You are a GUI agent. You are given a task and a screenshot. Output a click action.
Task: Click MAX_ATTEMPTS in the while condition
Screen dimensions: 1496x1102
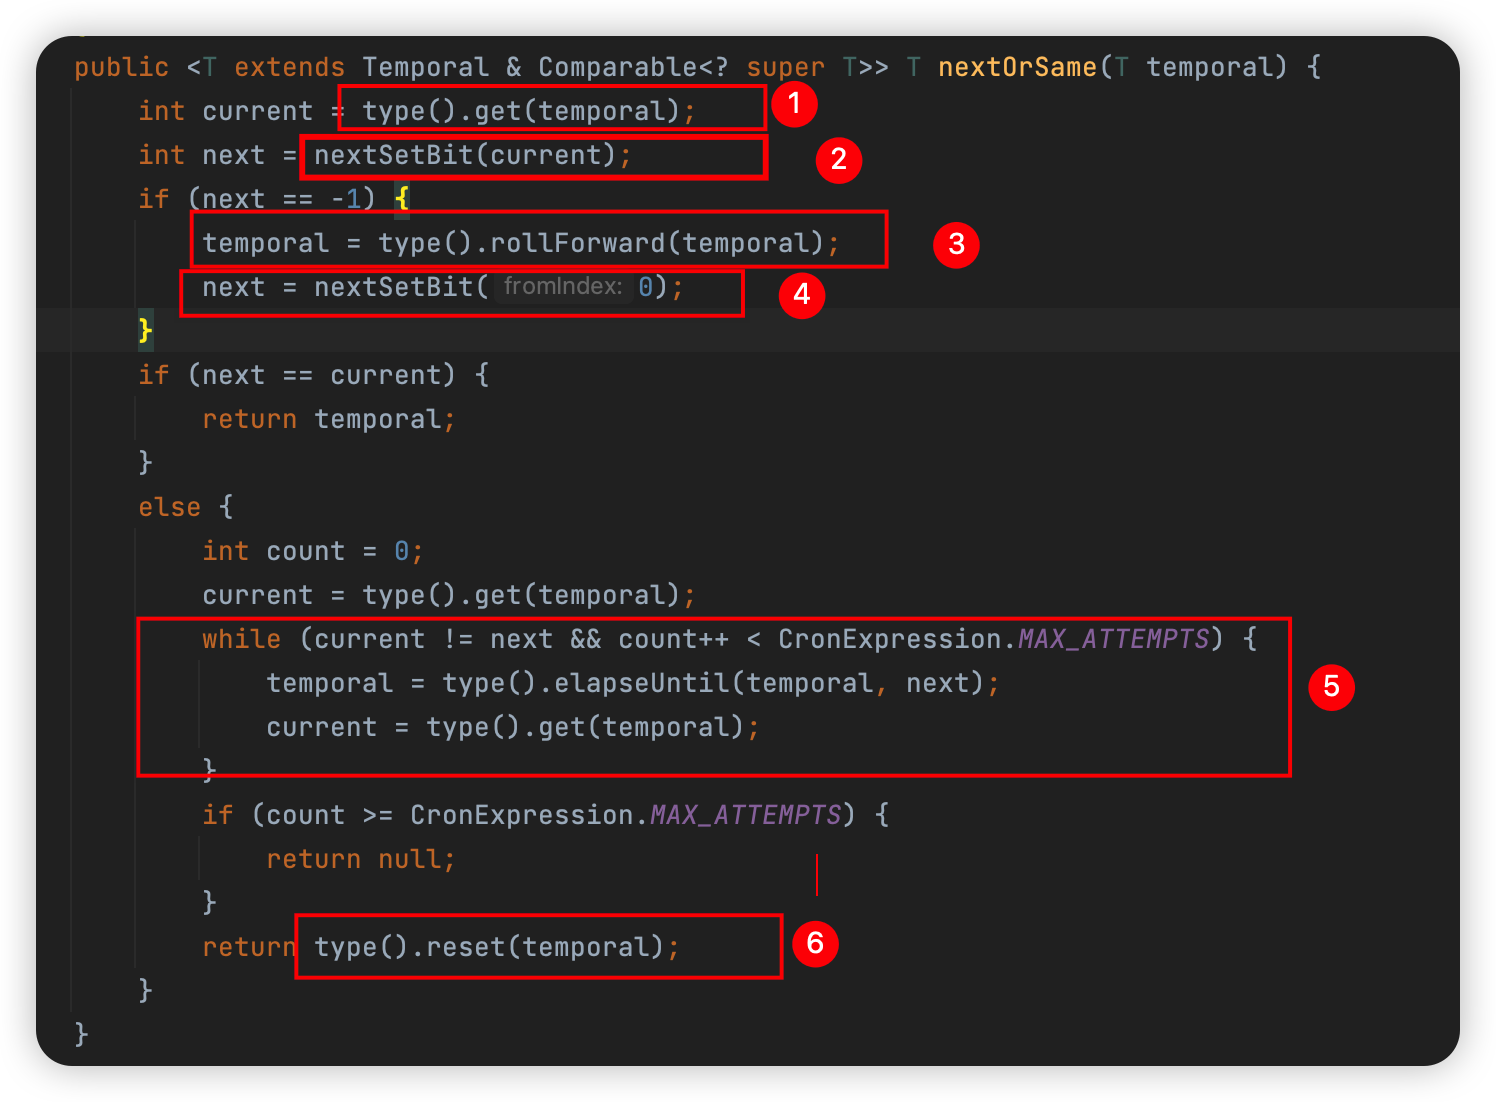coord(1113,639)
